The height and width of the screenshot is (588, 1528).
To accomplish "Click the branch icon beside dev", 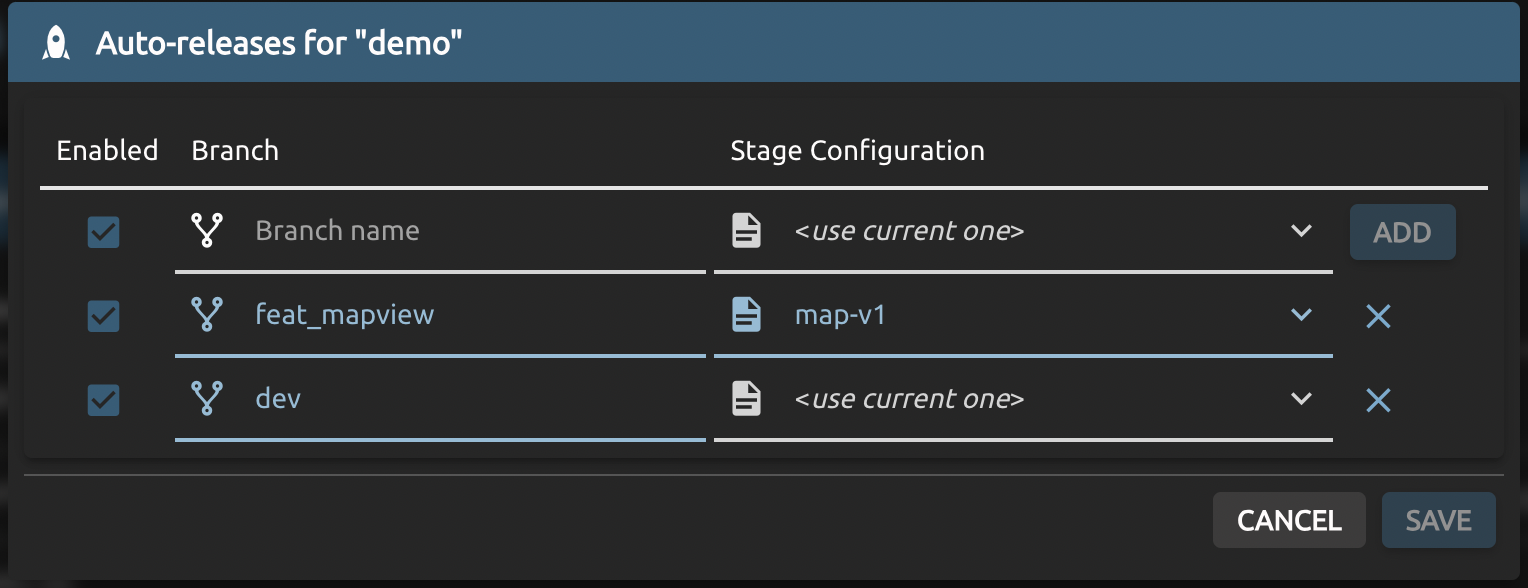I will coord(207,399).
